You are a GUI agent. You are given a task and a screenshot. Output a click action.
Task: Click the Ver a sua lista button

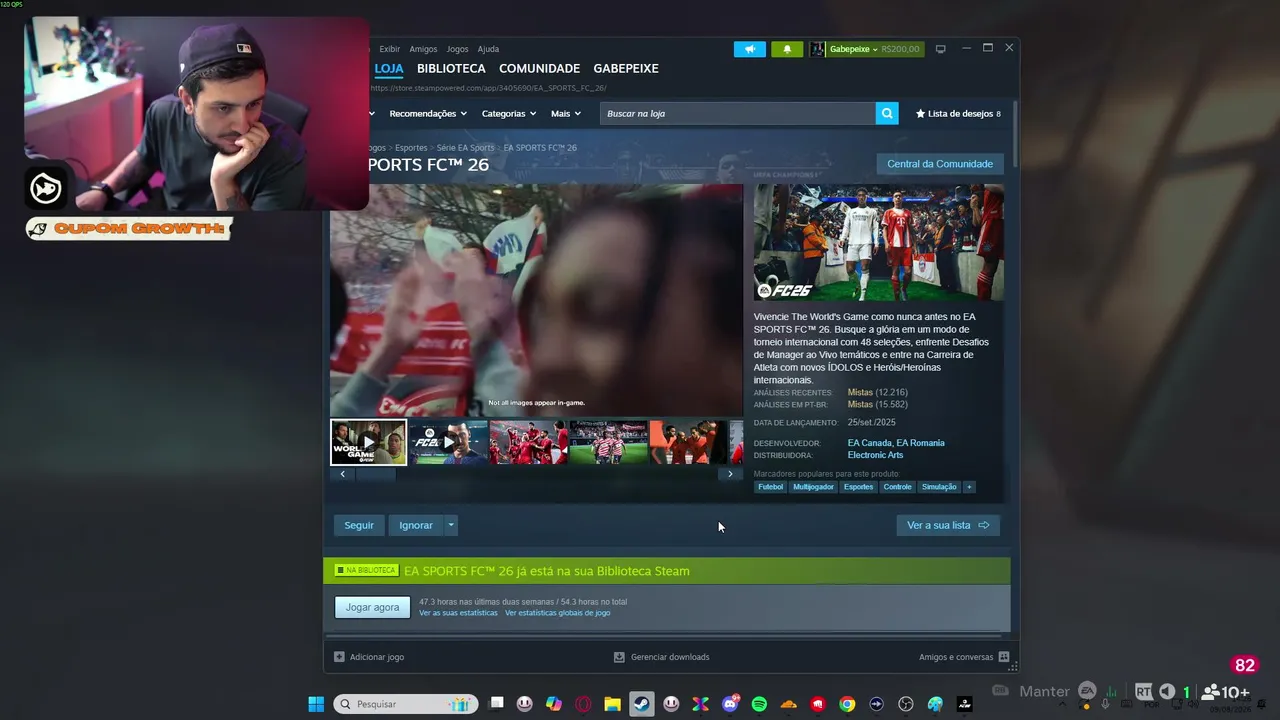[948, 525]
